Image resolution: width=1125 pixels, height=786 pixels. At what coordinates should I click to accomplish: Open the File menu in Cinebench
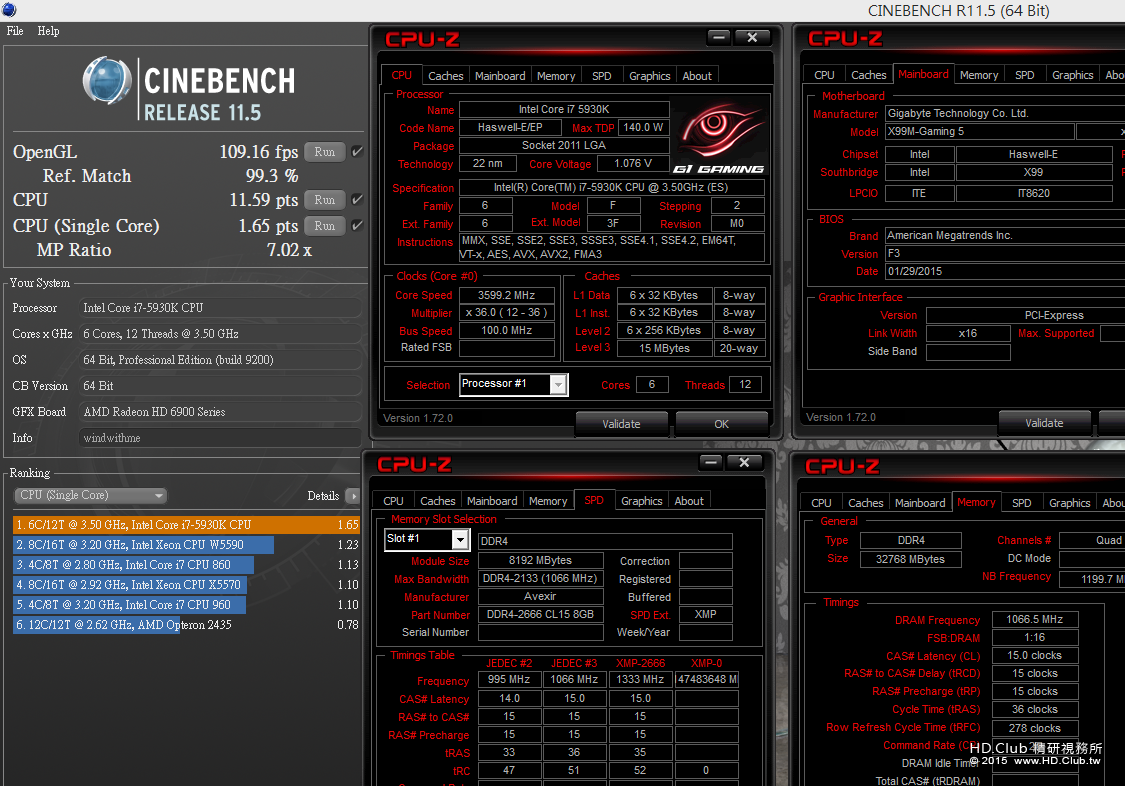pos(15,31)
